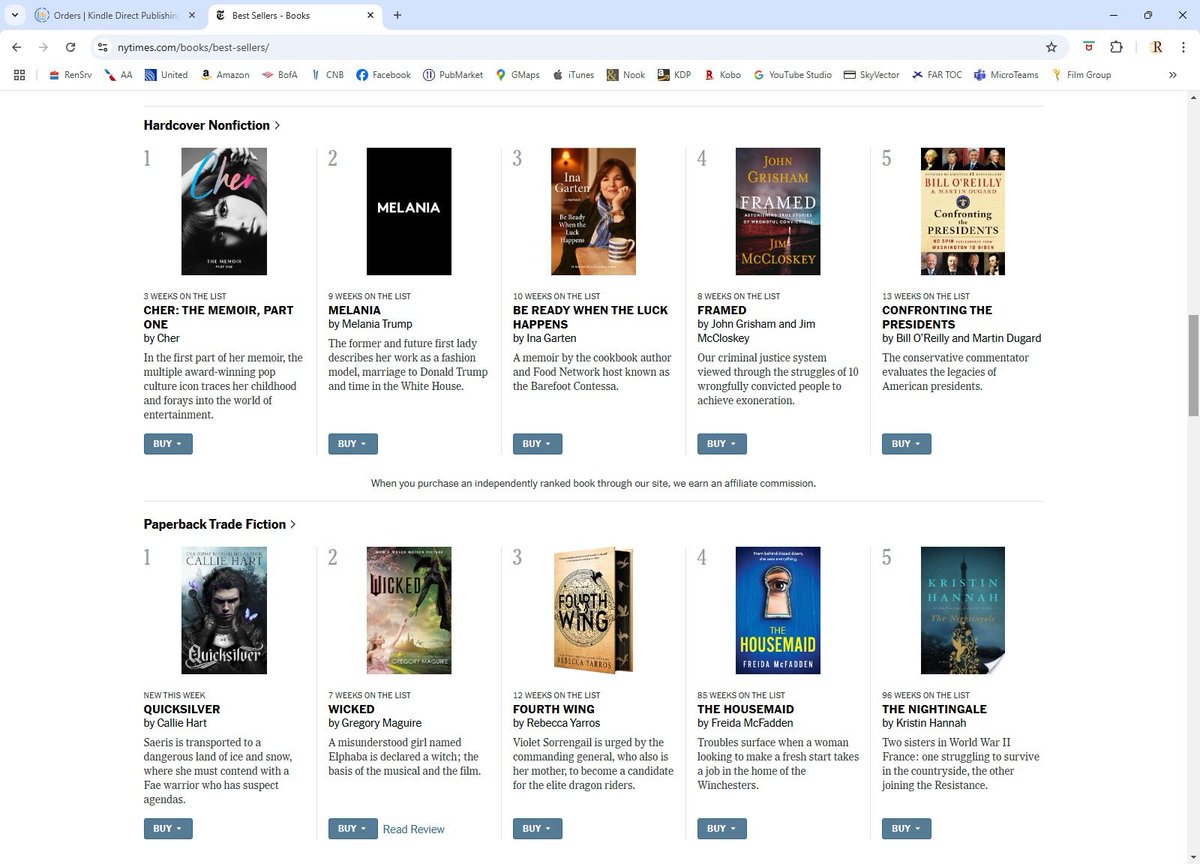Click the Cher memoir book cover

[224, 211]
